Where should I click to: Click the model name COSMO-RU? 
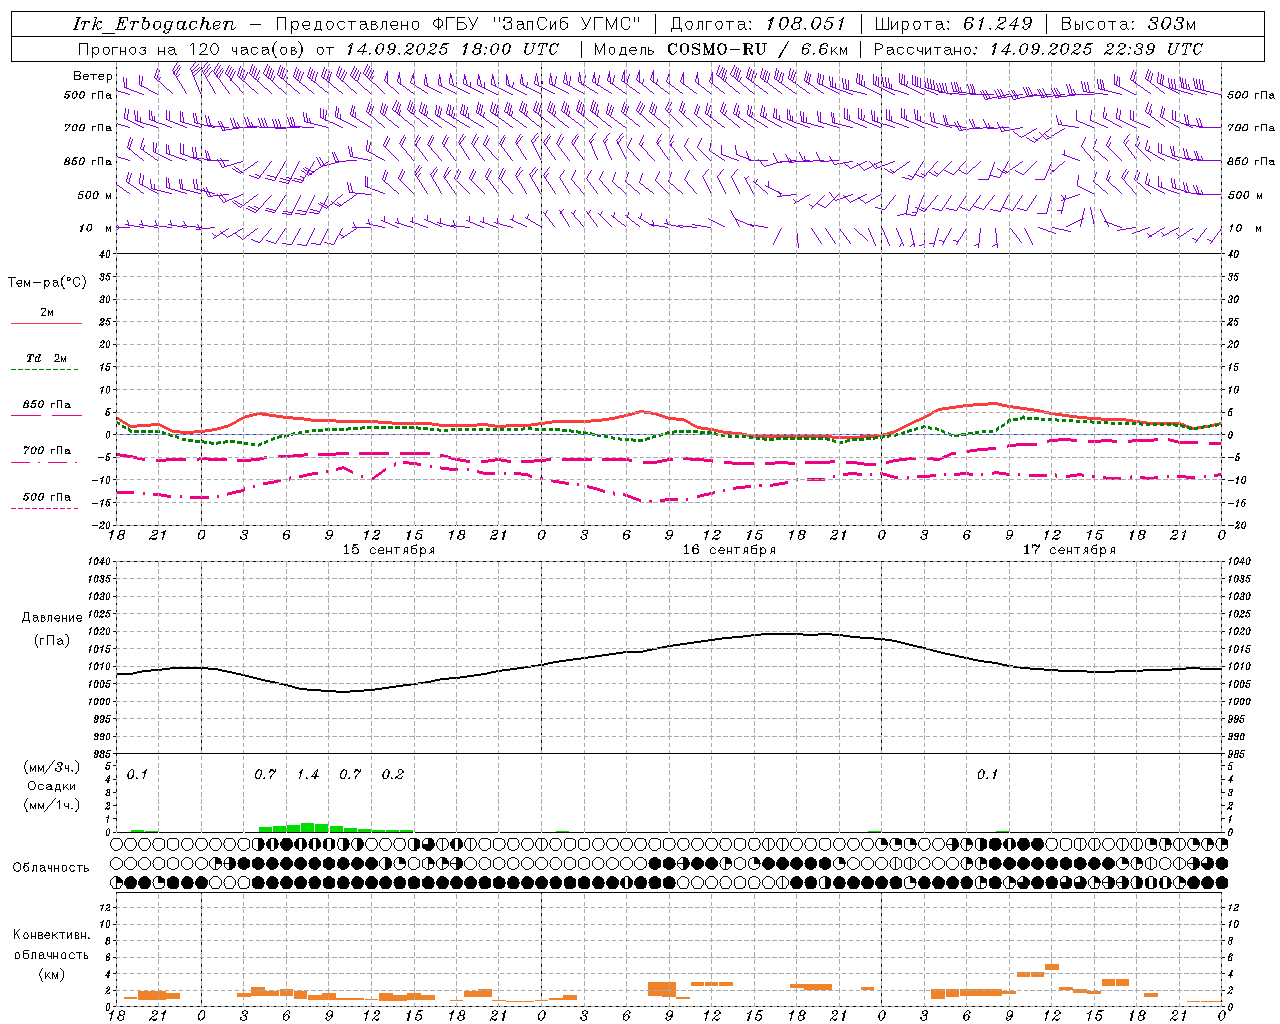pos(715,49)
